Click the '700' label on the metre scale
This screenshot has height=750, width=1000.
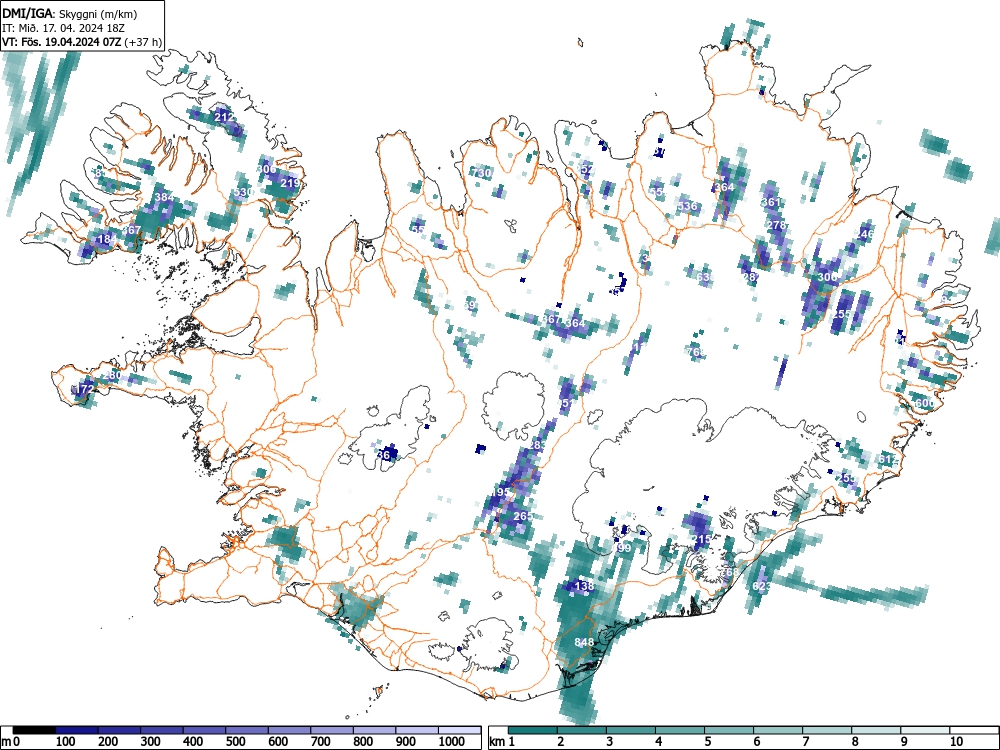tap(320, 742)
